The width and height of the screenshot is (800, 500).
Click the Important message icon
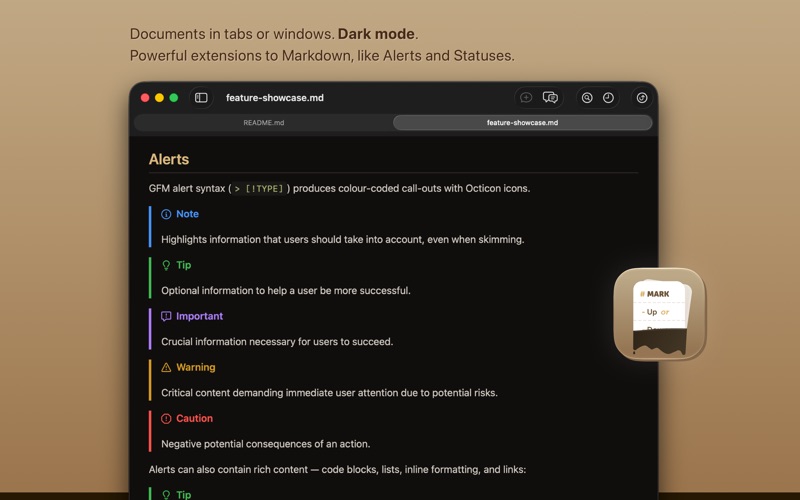(166, 316)
